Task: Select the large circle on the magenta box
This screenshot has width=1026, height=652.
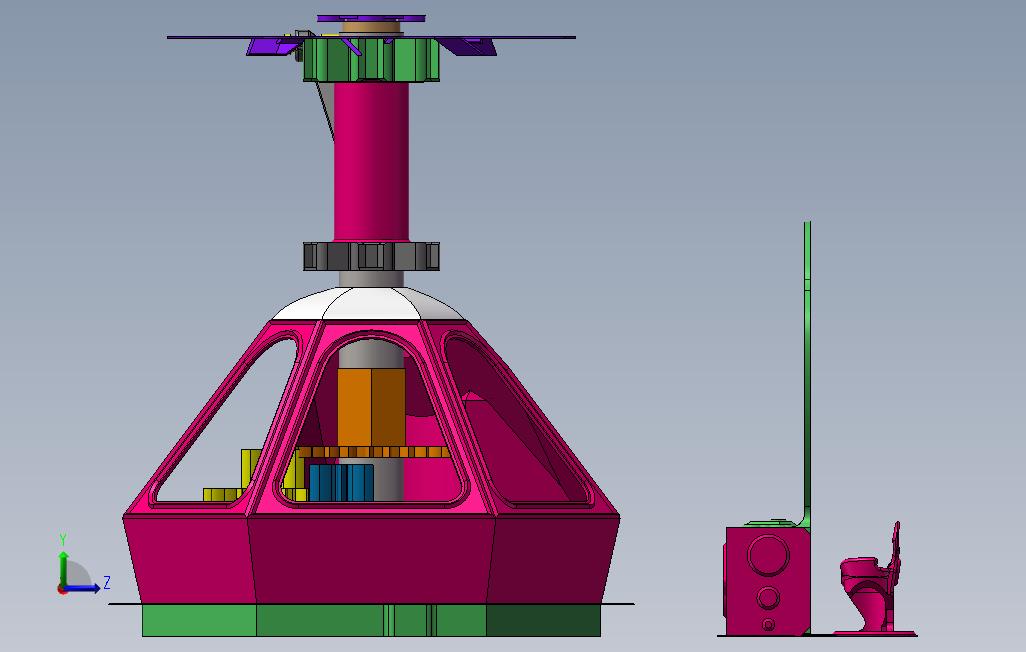Action: 768,555
